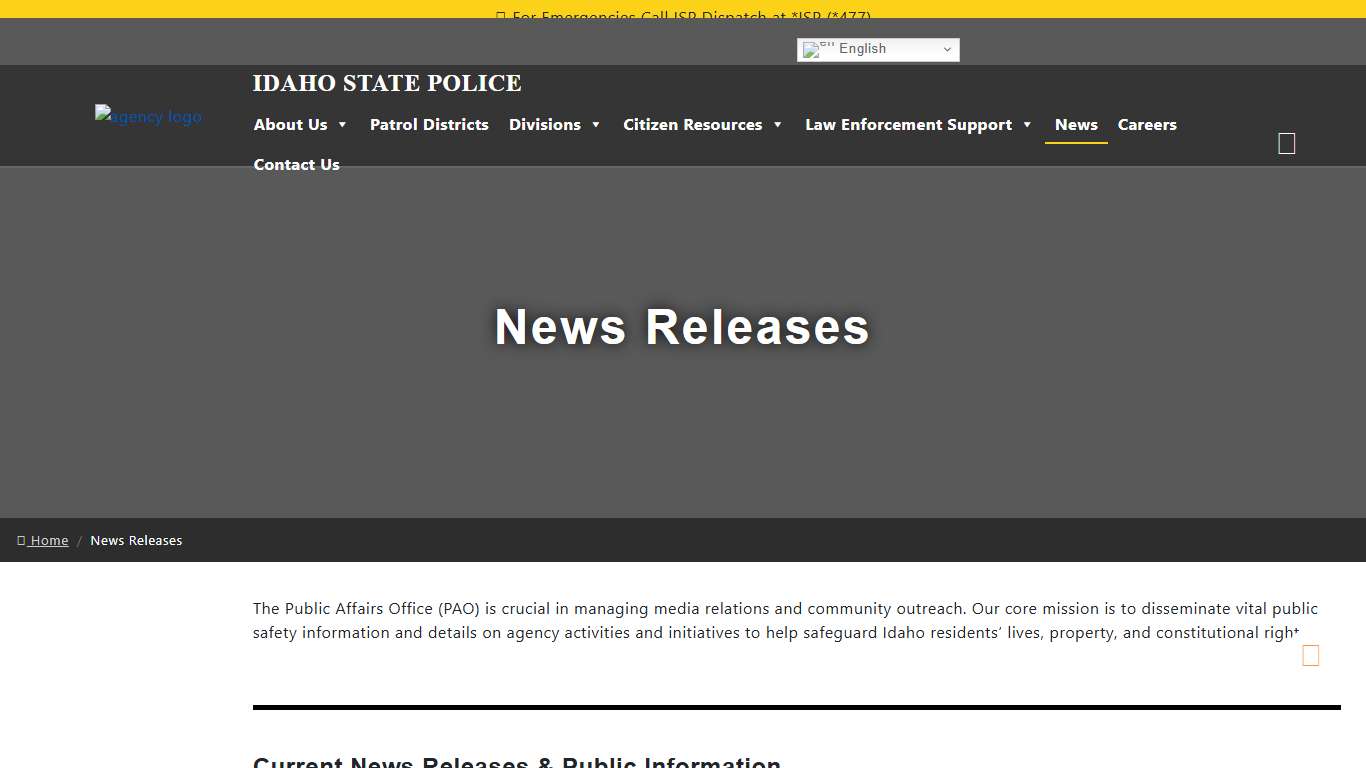Expand the Citizen Resources submenu
This screenshot has height=768, width=1366.
(x=702, y=124)
